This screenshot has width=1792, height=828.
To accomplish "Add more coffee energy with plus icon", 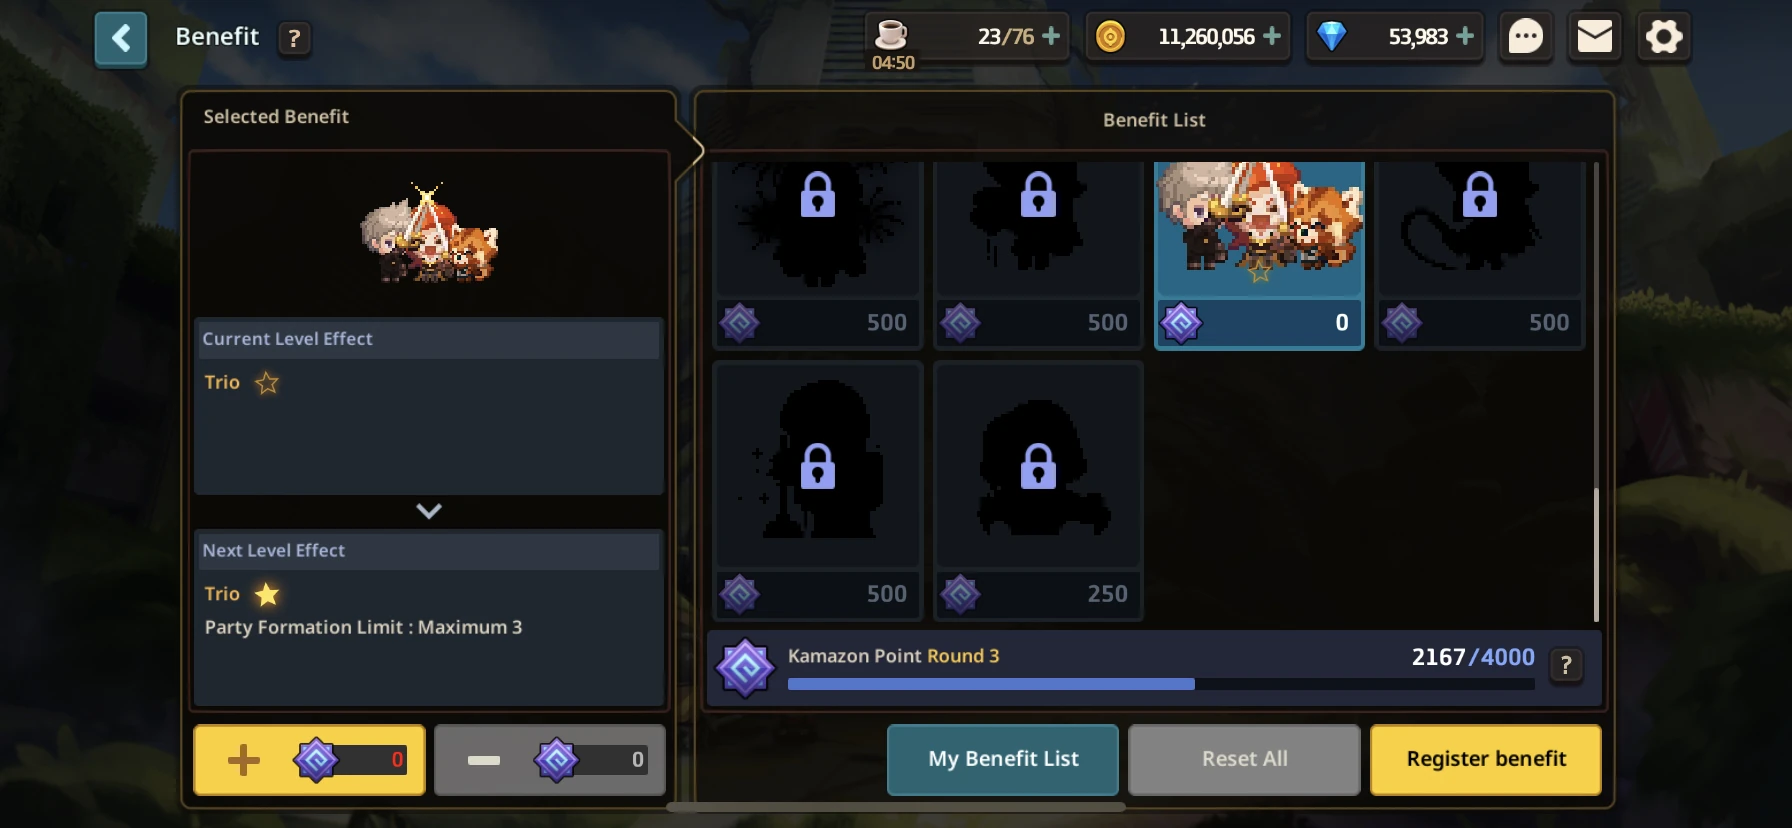I will tap(1051, 36).
